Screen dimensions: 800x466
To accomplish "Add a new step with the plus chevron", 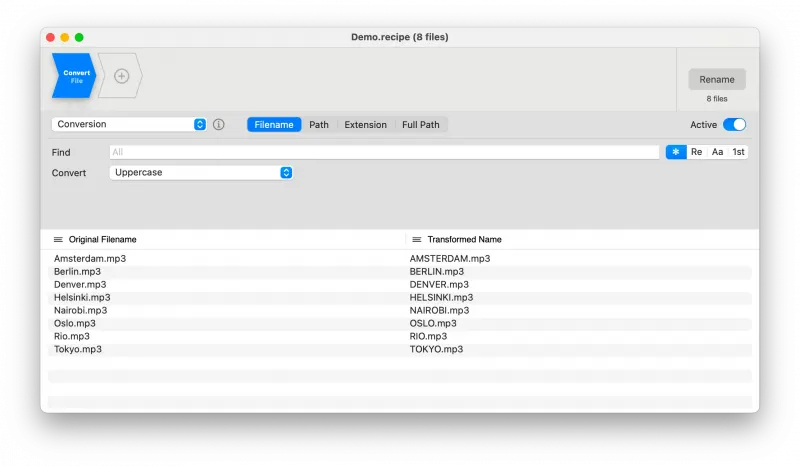I will point(121,76).
